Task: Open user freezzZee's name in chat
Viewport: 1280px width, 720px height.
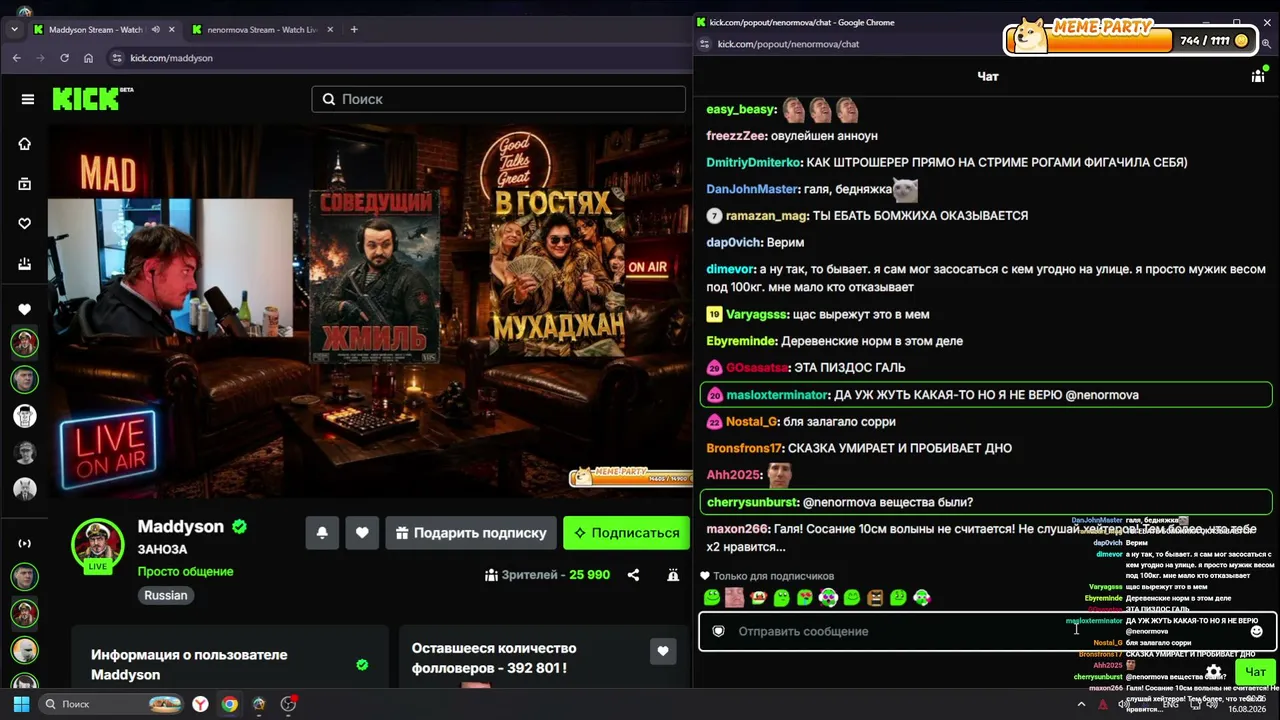Action: point(735,135)
